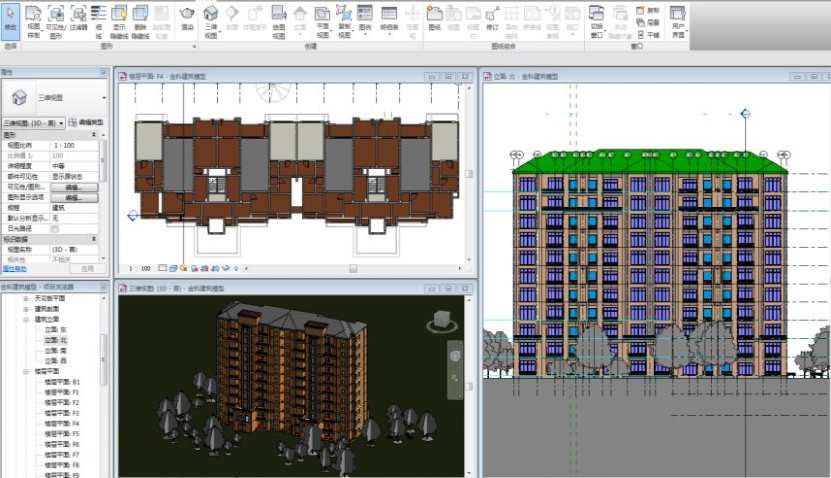Close the Properties (属性) palette
This screenshot has width=831, height=478.
(103, 72)
